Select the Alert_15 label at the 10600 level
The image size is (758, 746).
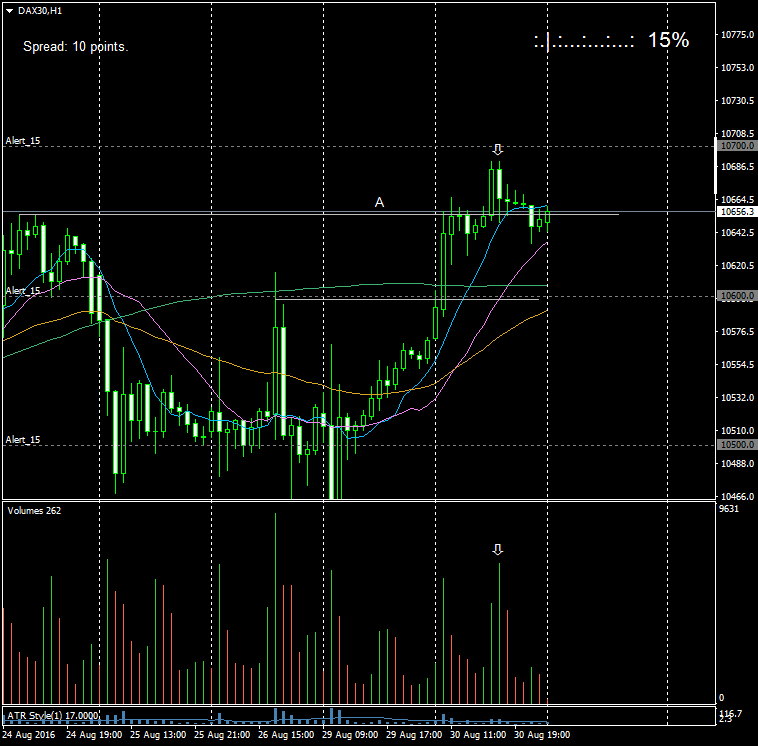tap(23, 291)
